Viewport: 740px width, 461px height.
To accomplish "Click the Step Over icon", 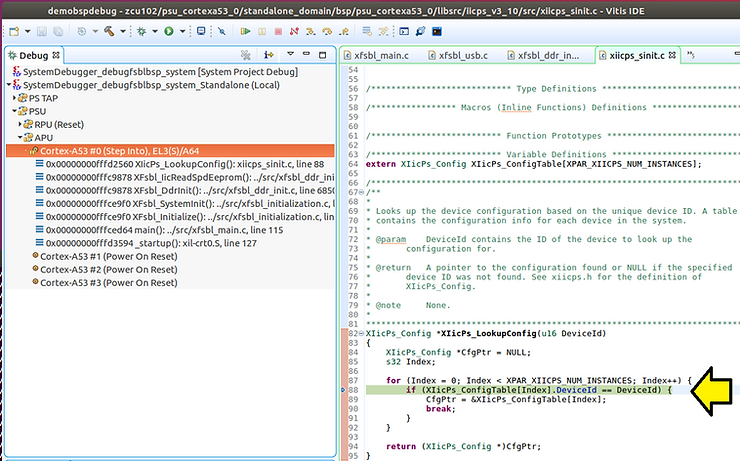I will pyautogui.click(x=327, y=31).
